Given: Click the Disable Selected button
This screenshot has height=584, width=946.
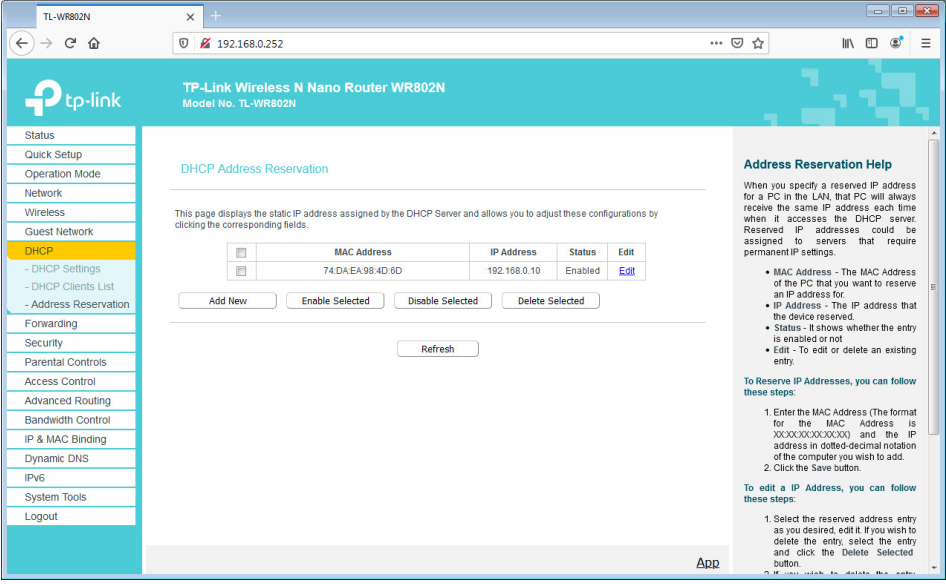Looking at the screenshot, I should 443,301.
